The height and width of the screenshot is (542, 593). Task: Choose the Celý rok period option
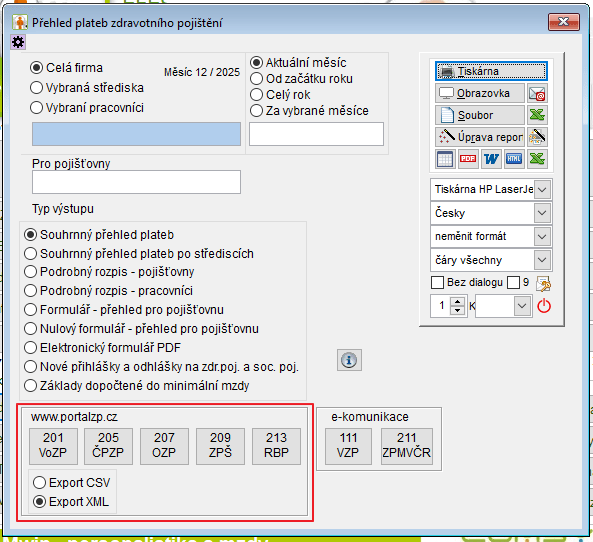[x=280, y=95]
